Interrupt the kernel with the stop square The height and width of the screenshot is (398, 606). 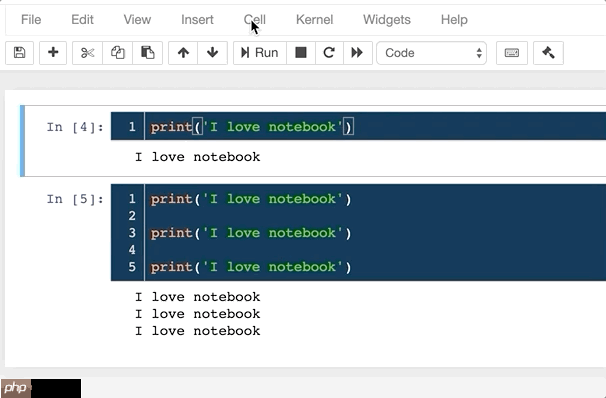click(x=301, y=53)
